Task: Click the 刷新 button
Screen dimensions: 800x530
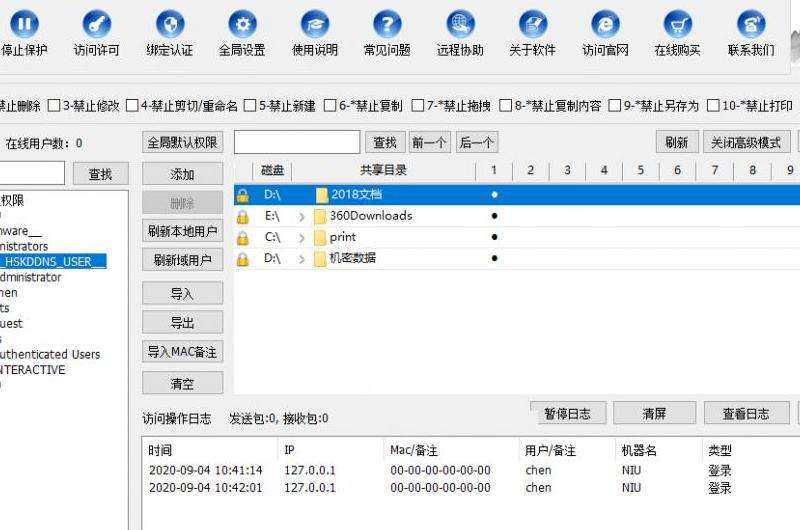Action: coord(677,142)
